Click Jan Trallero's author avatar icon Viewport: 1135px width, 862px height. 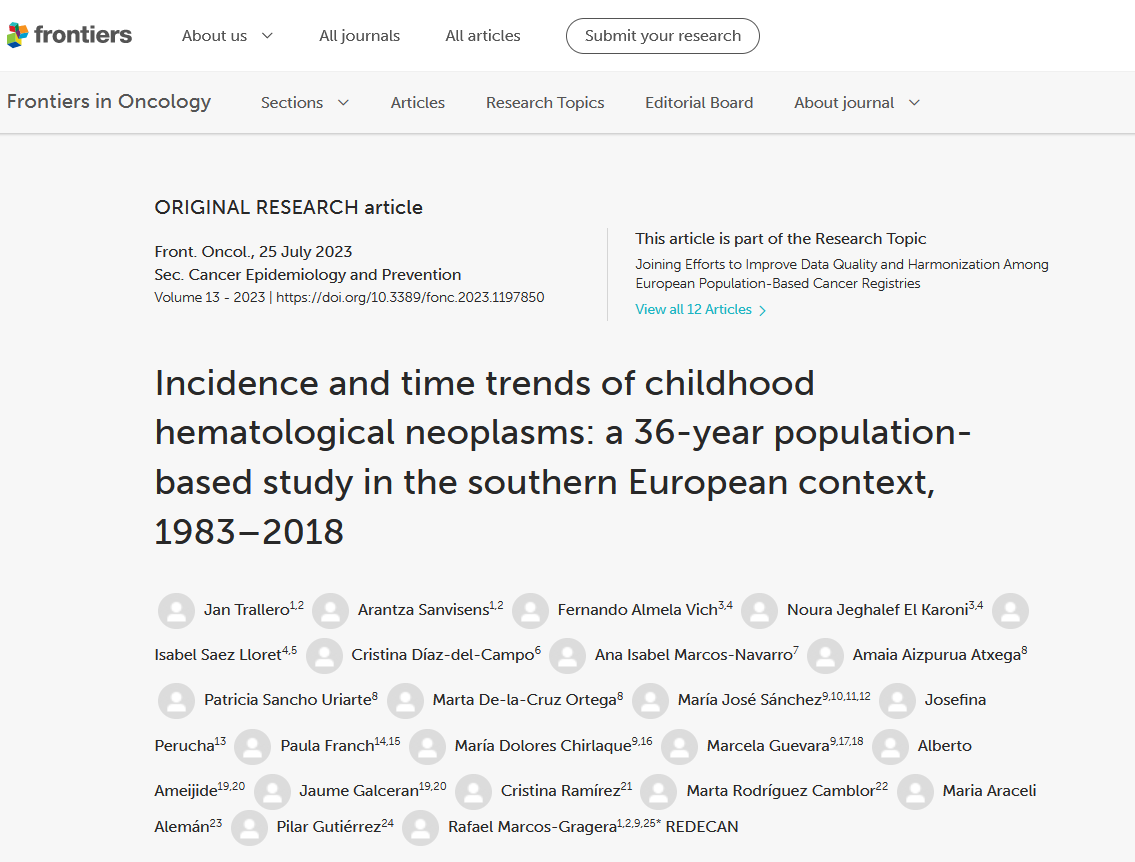[177, 610]
